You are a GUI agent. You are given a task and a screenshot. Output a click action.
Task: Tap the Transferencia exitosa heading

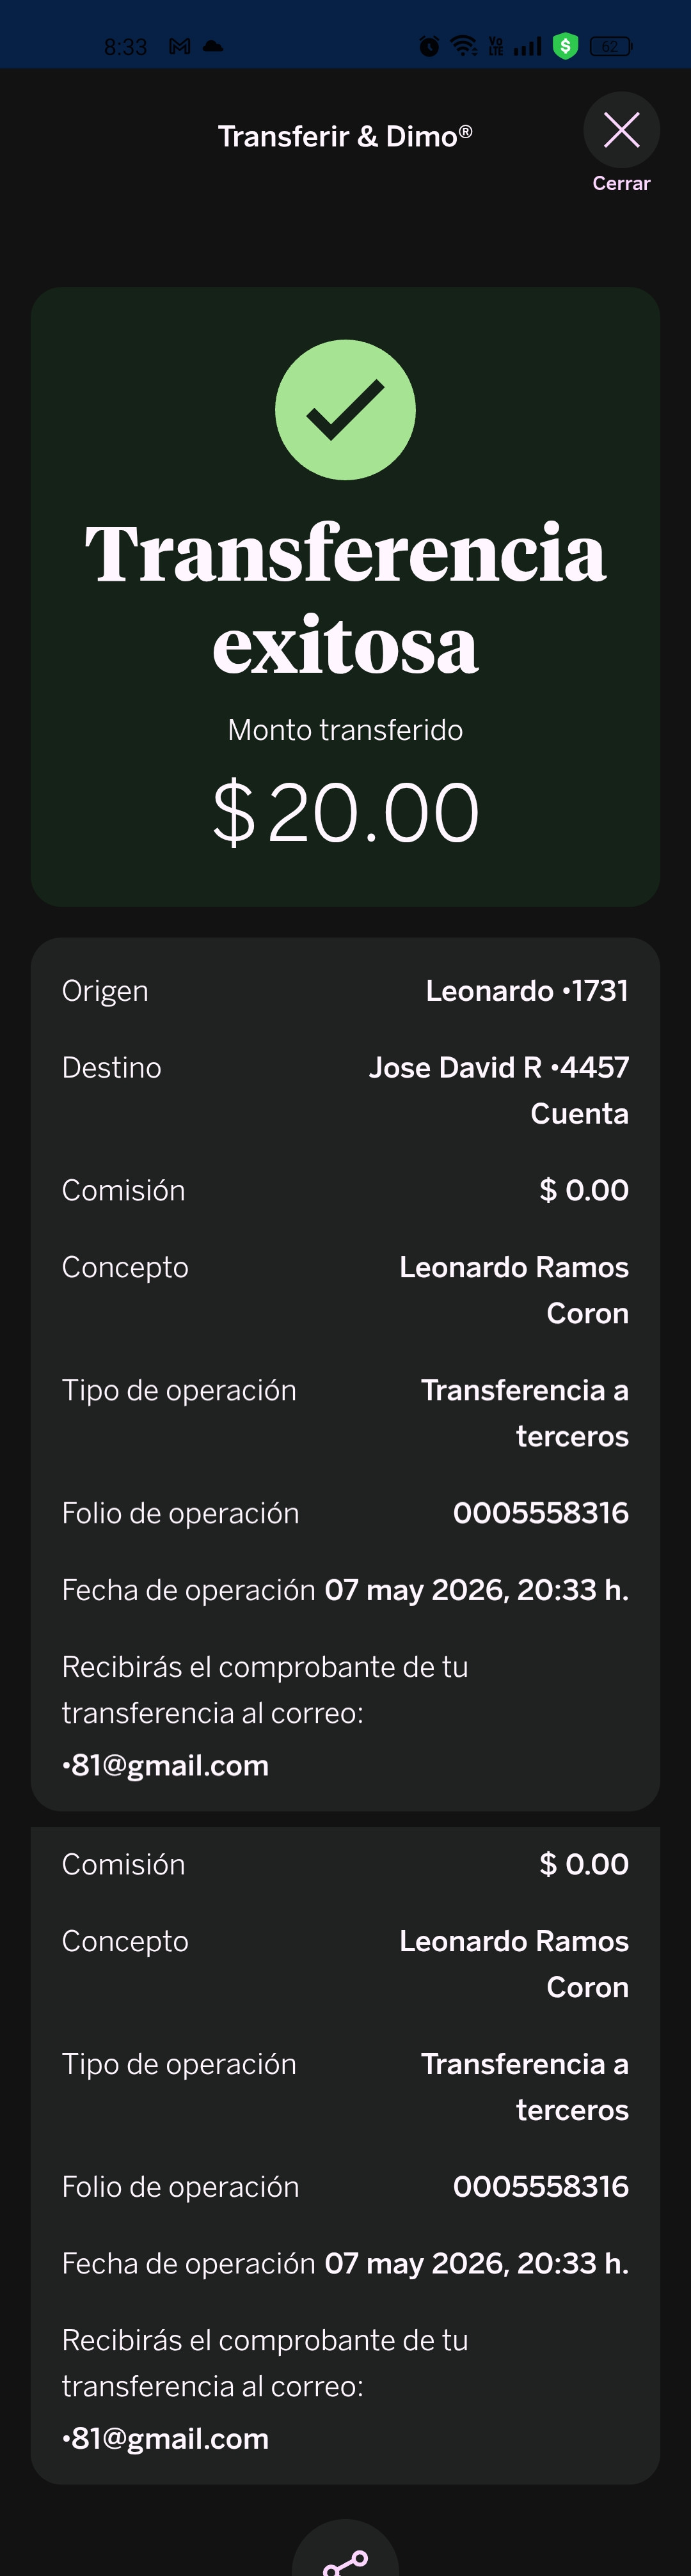click(x=345, y=598)
